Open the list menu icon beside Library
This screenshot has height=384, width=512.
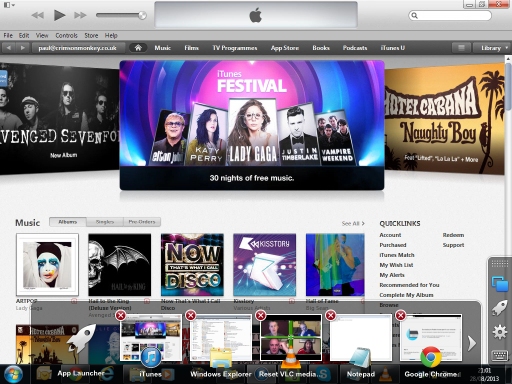tap(461, 48)
